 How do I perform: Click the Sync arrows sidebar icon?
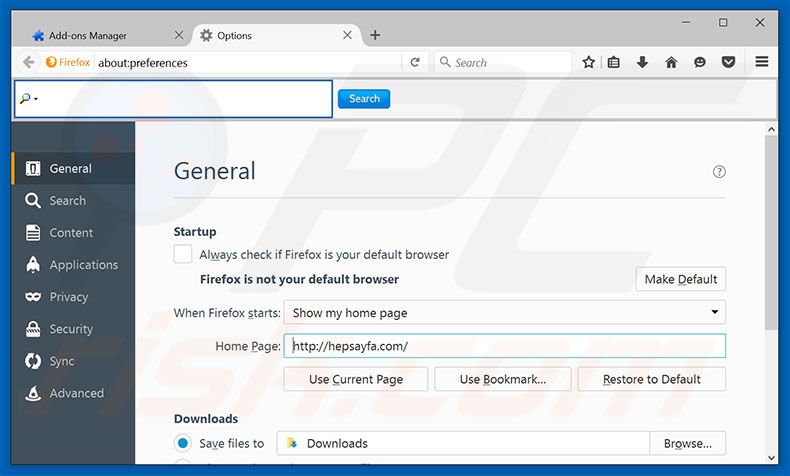[33, 361]
